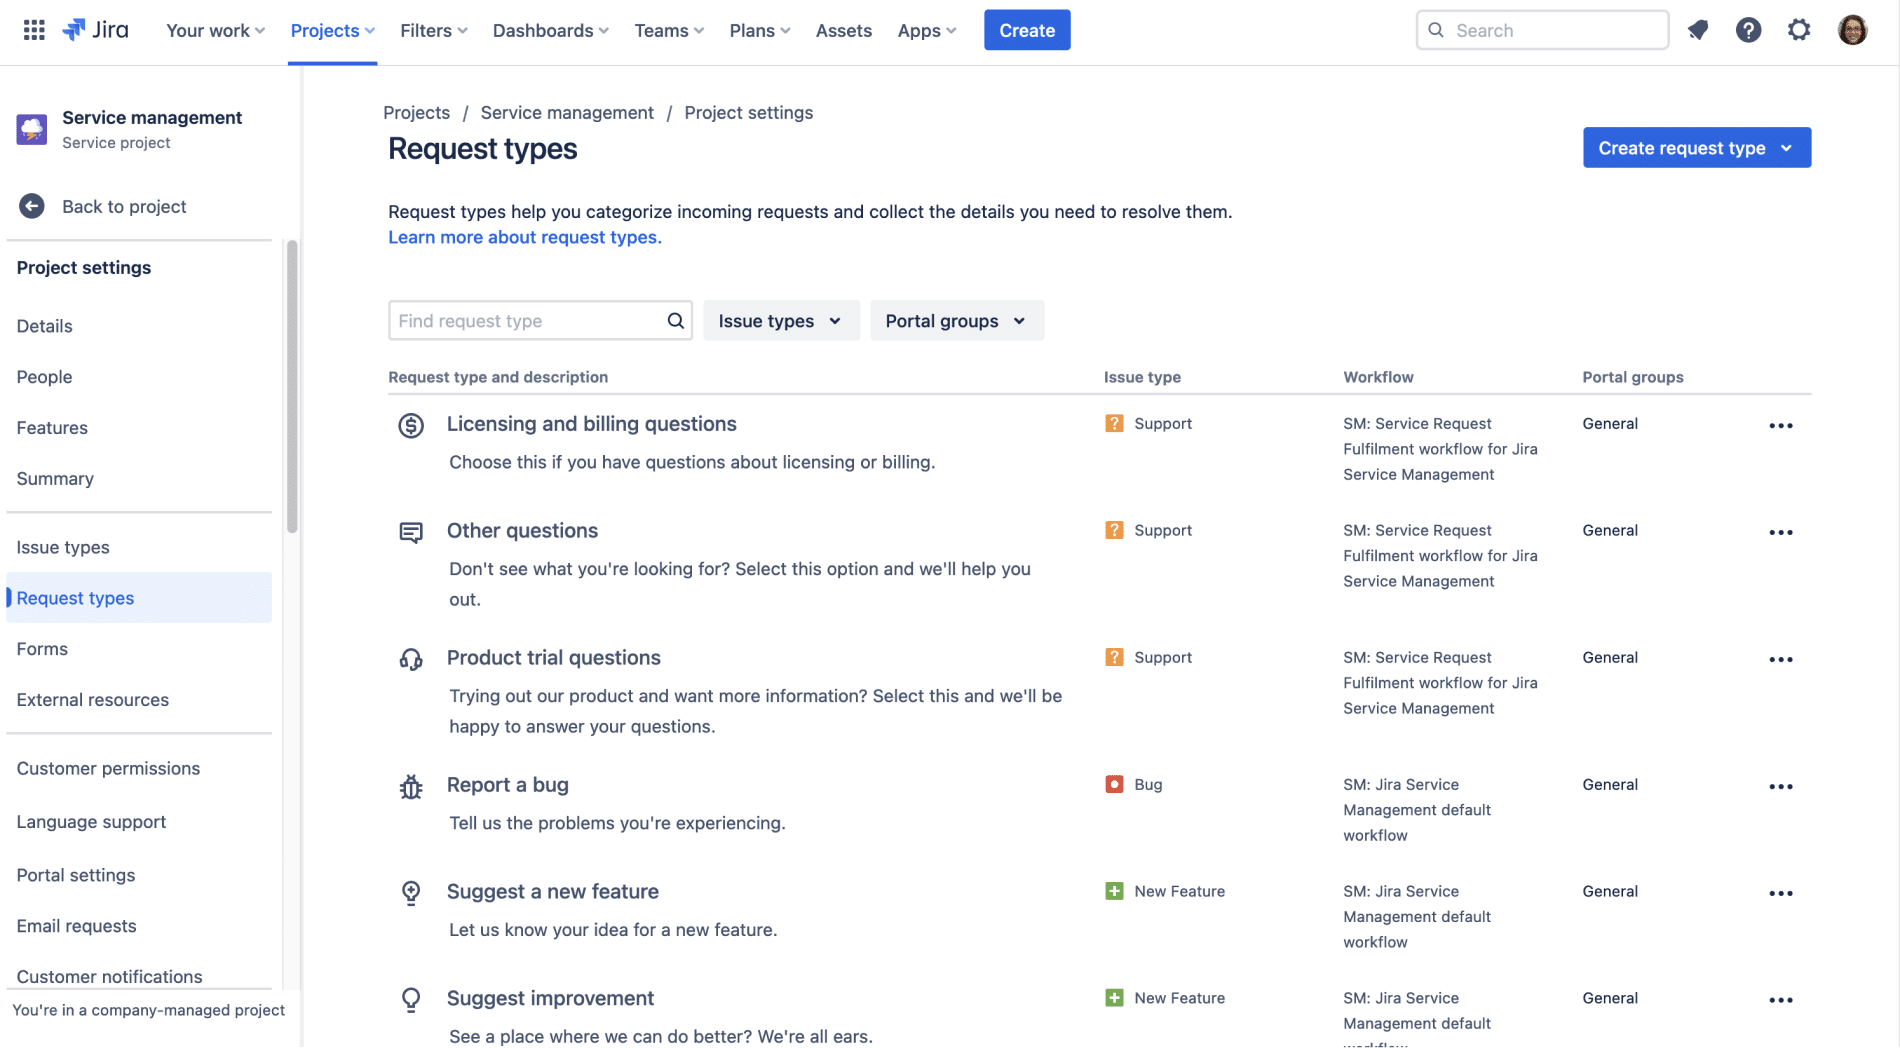Open more actions for Other questions
This screenshot has width=1900, height=1048.
[1781, 532]
